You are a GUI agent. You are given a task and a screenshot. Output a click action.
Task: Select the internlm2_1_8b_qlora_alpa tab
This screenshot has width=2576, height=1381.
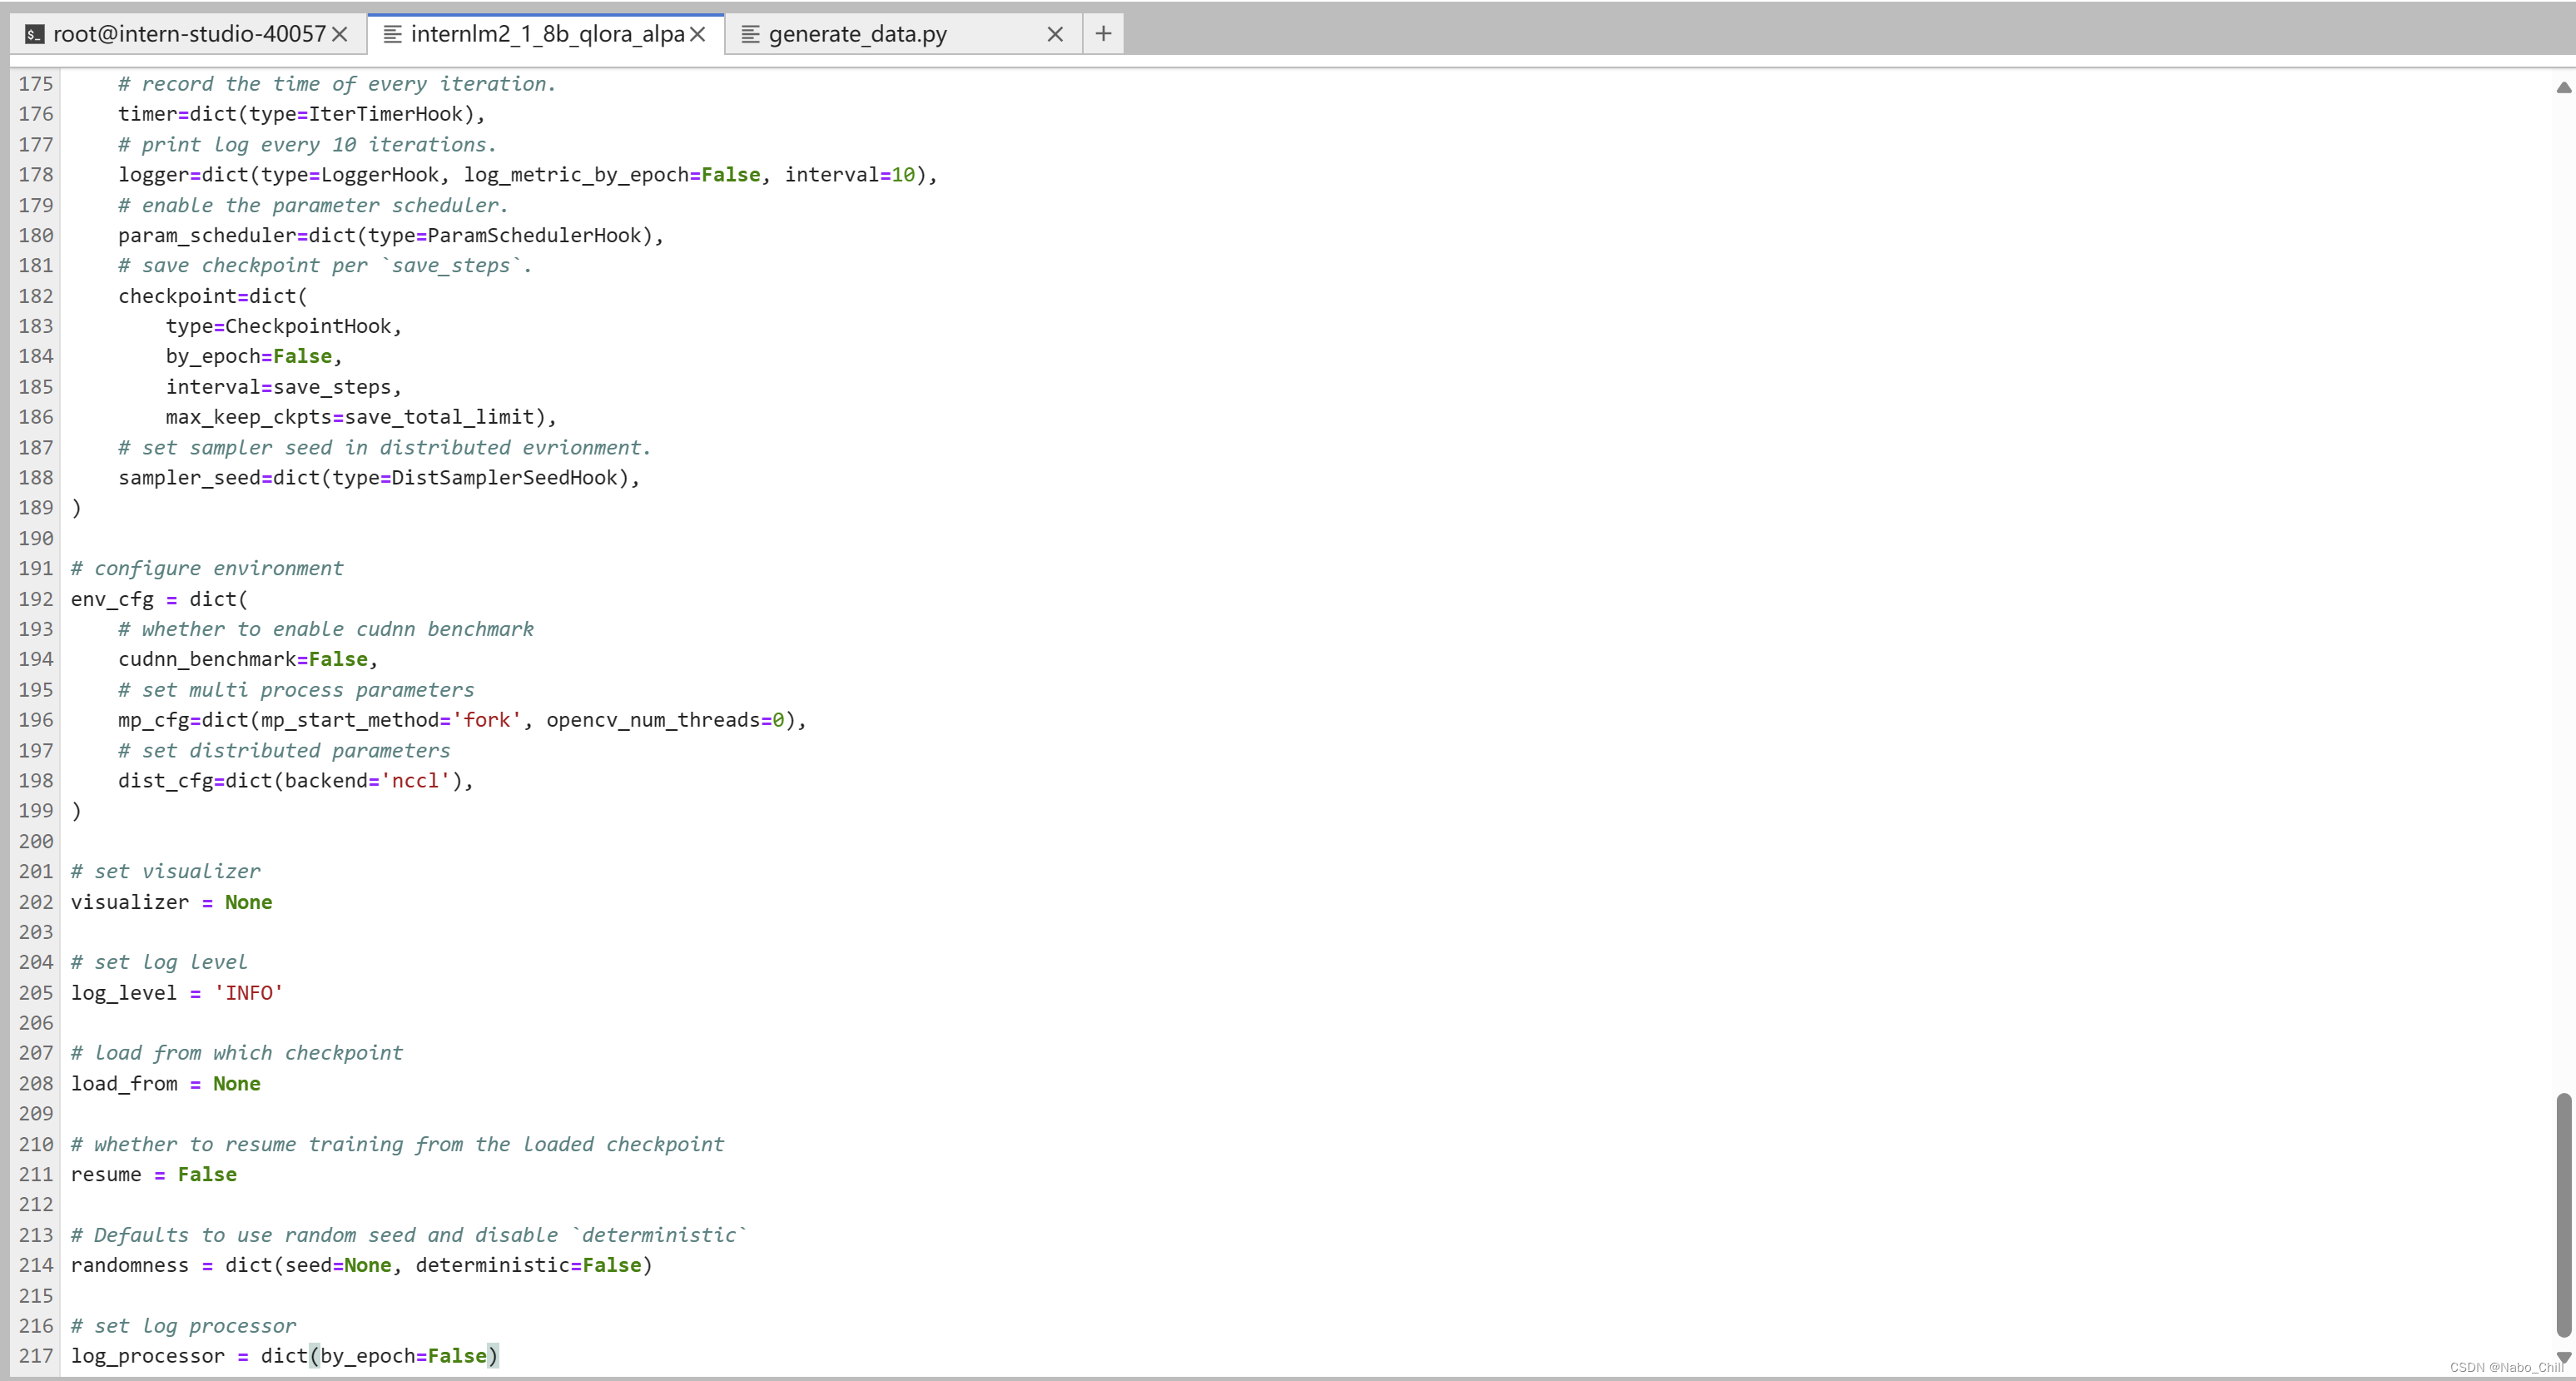coord(547,34)
